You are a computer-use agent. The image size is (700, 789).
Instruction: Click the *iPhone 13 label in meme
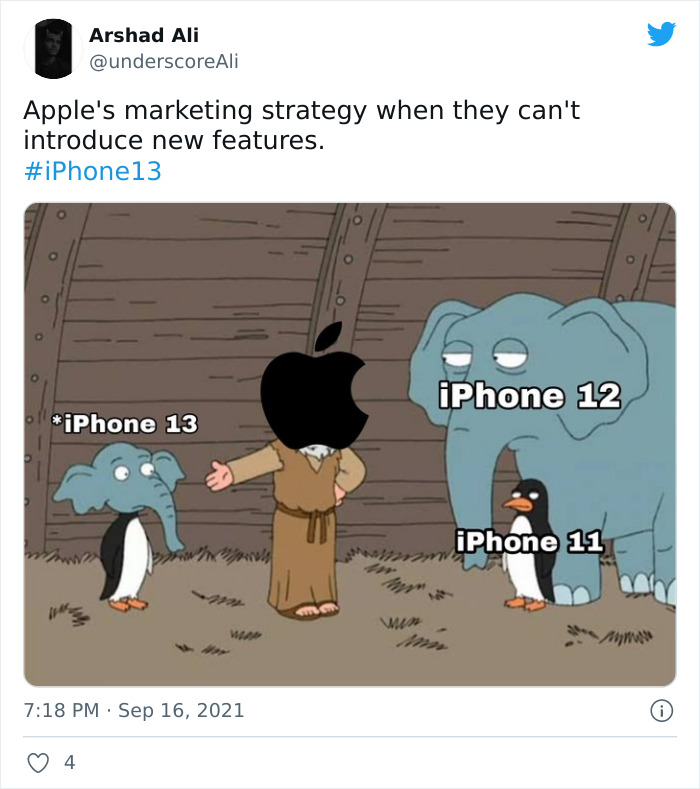tap(124, 424)
